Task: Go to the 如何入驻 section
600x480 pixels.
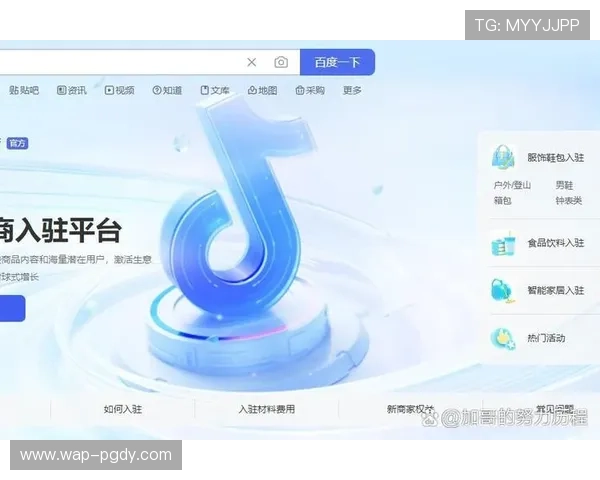Action: point(123,409)
